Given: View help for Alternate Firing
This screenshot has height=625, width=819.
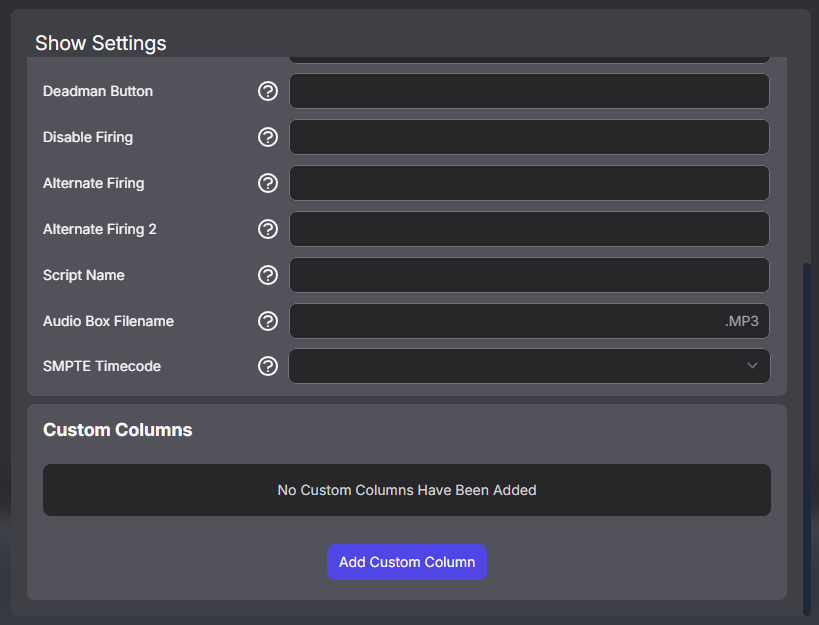Looking at the screenshot, I should point(267,183).
